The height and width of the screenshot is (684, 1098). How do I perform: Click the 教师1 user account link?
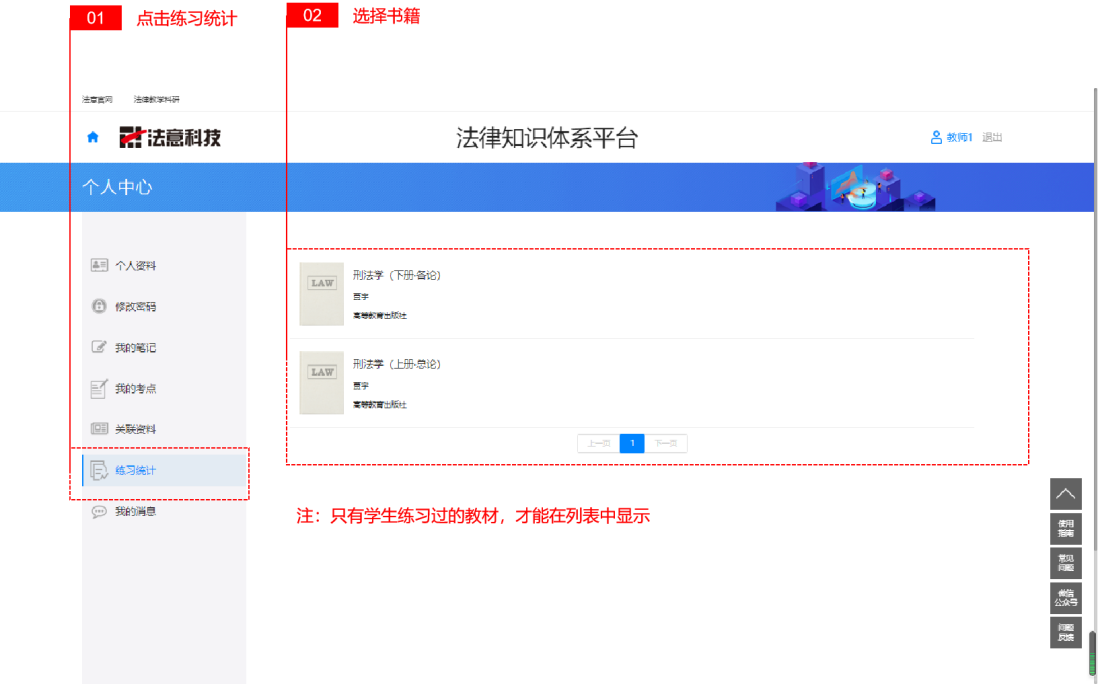tap(952, 138)
